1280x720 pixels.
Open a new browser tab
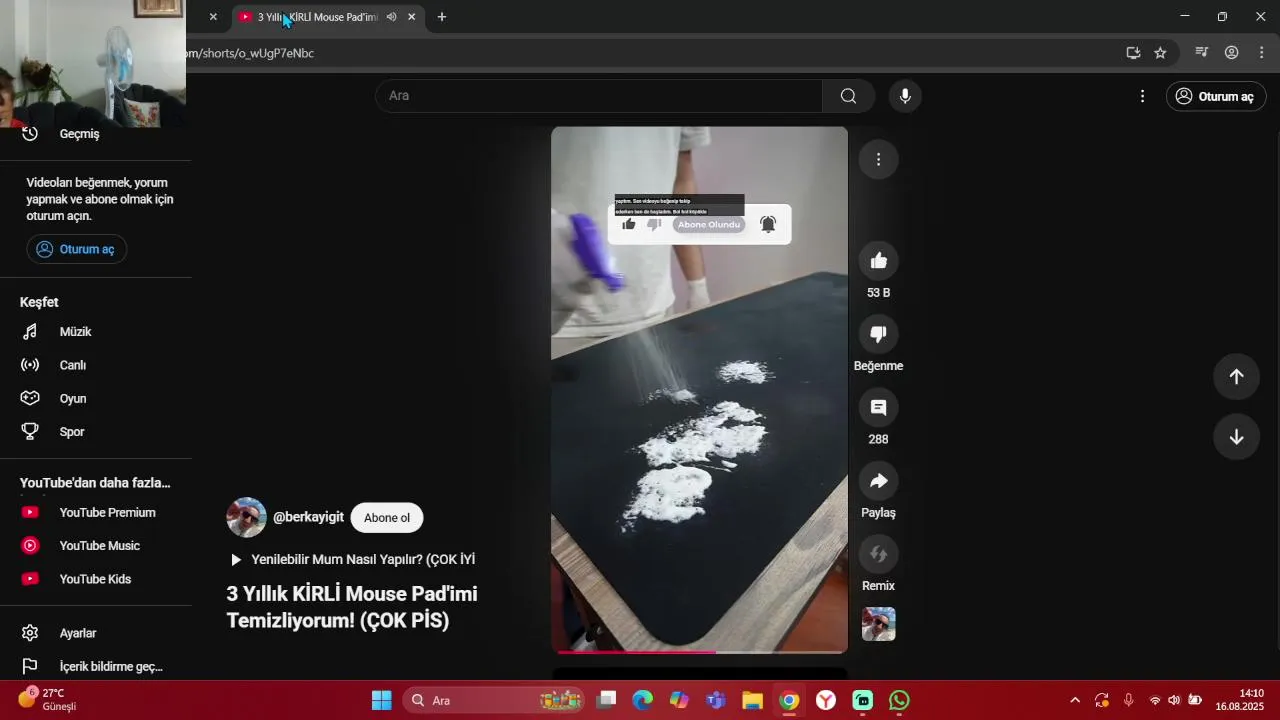(x=442, y=17)
